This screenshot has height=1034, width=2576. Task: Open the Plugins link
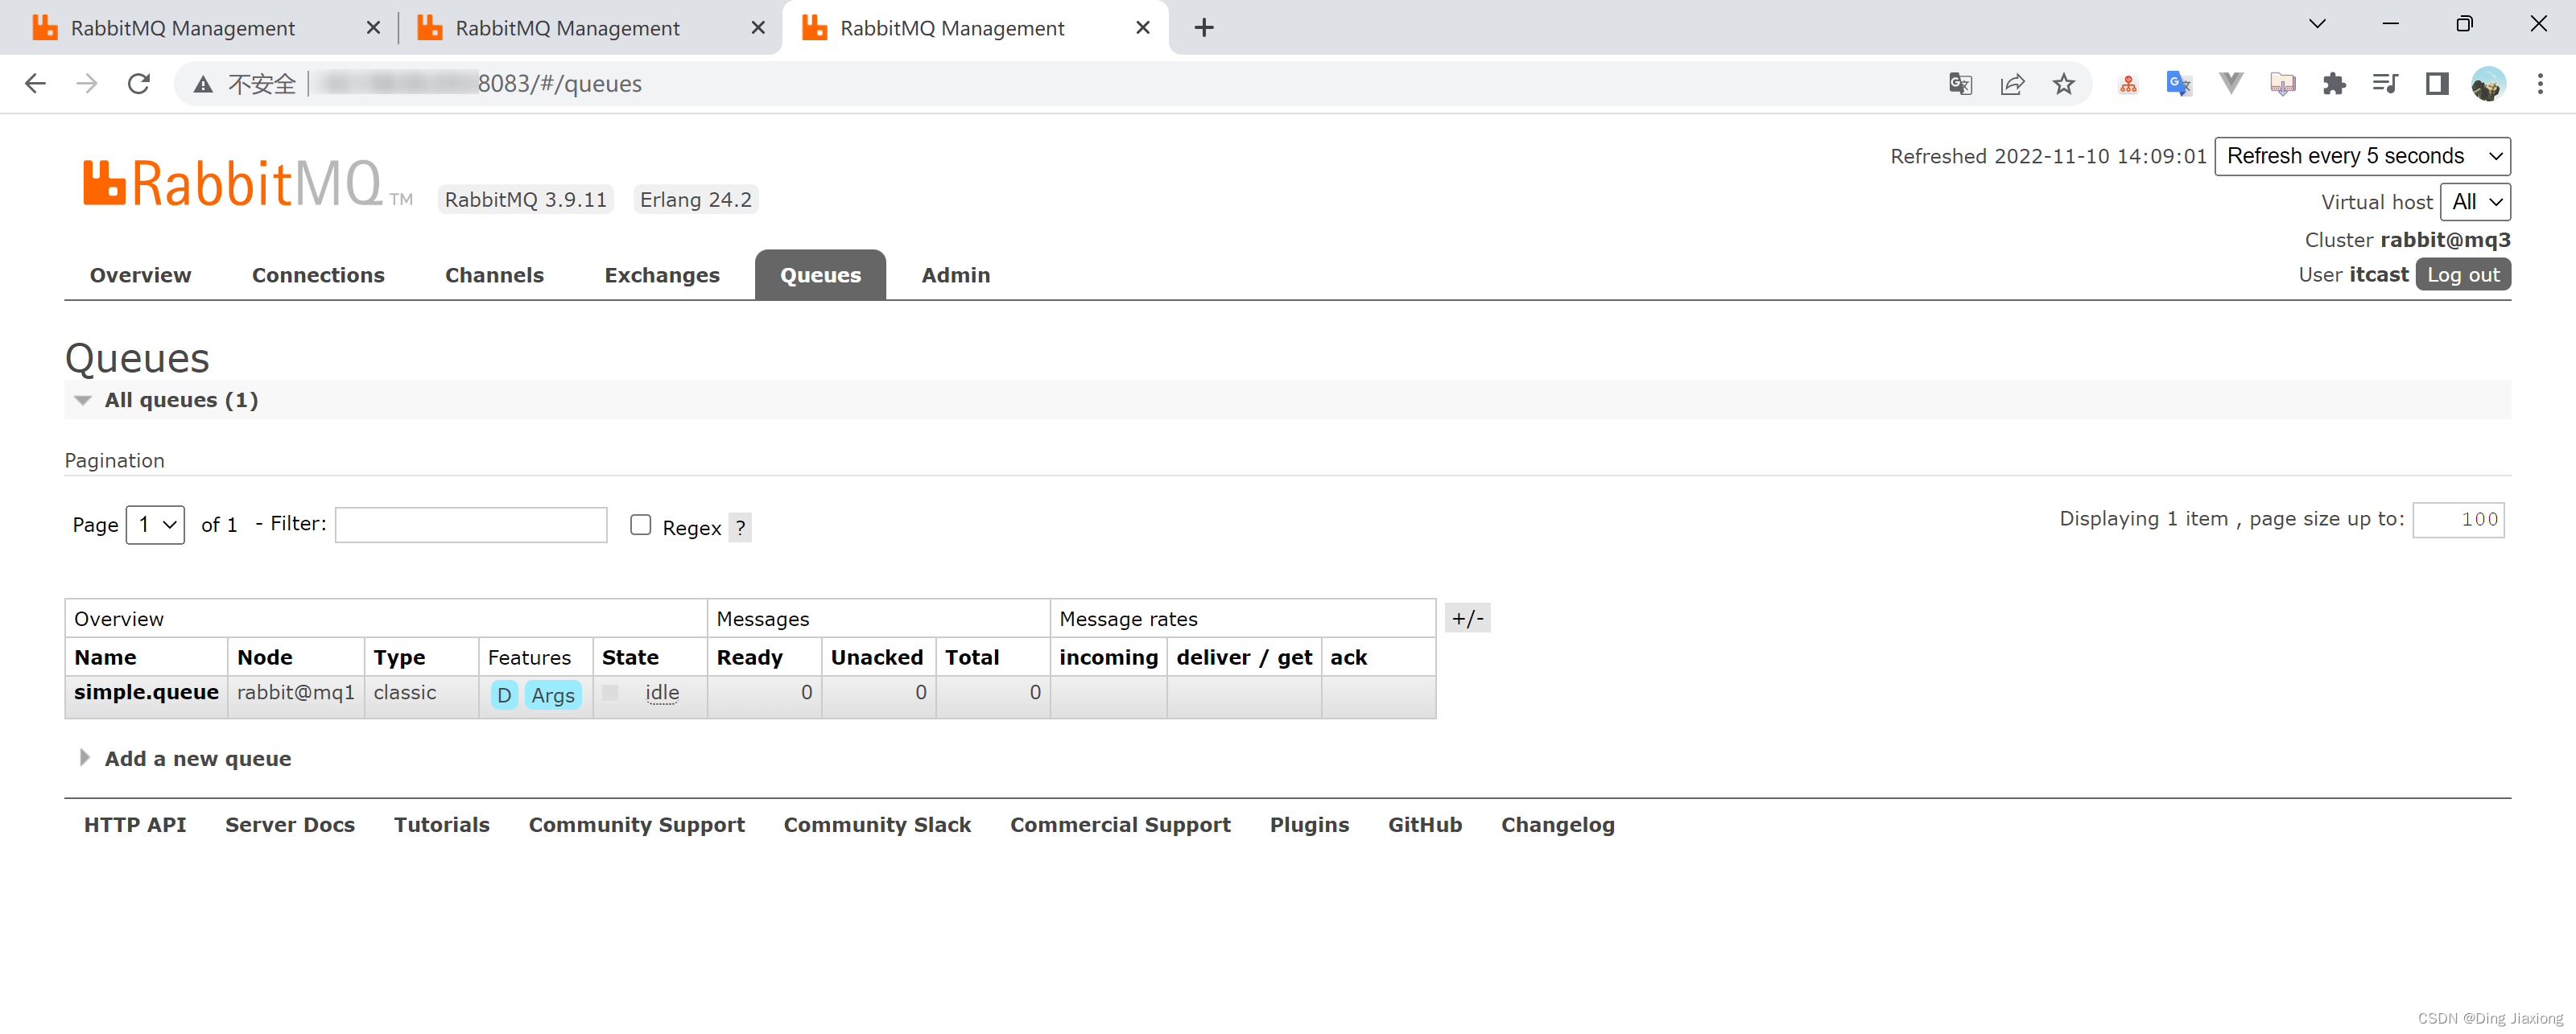click(x=1309, y=825)
